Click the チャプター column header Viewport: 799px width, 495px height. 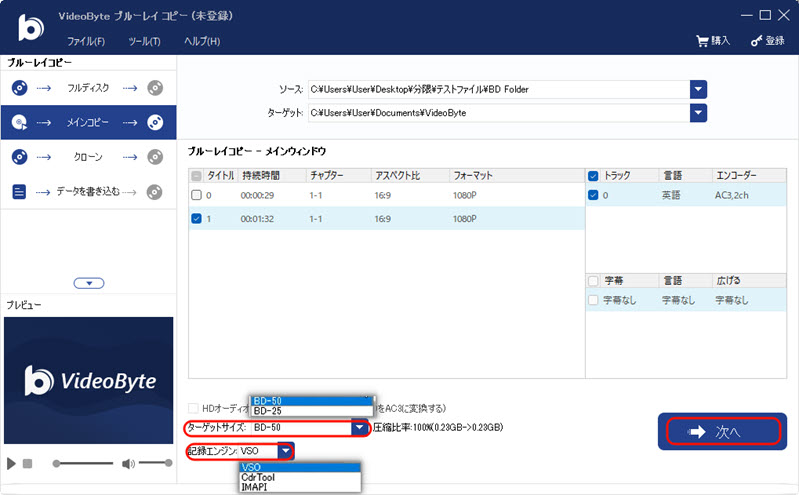click(338, 176)
